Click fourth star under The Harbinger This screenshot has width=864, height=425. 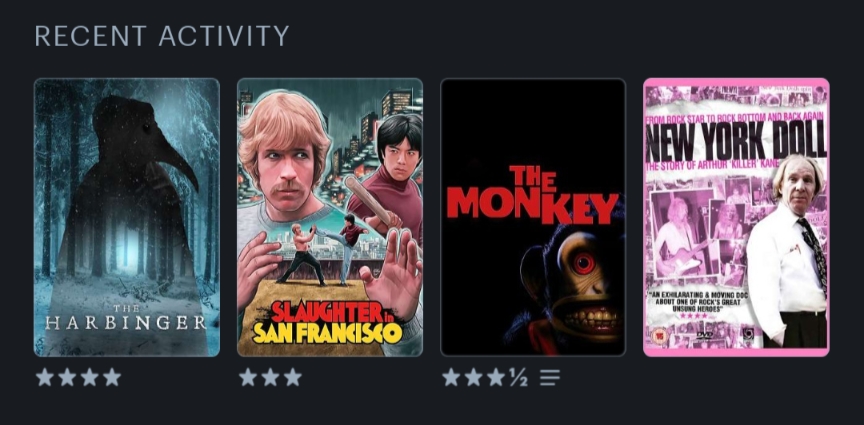tap(112, 377)
